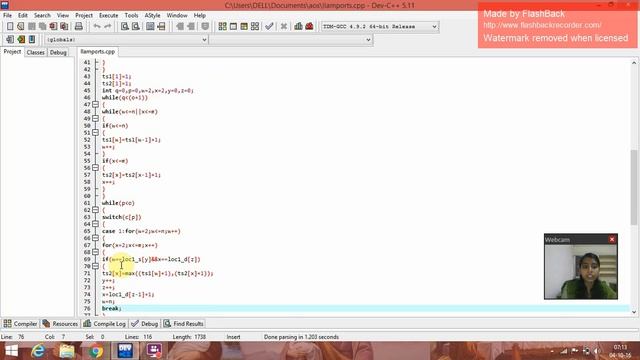Collapse the code fold at line 56
This screenshot has height=360, width=640.
point(96,168)
